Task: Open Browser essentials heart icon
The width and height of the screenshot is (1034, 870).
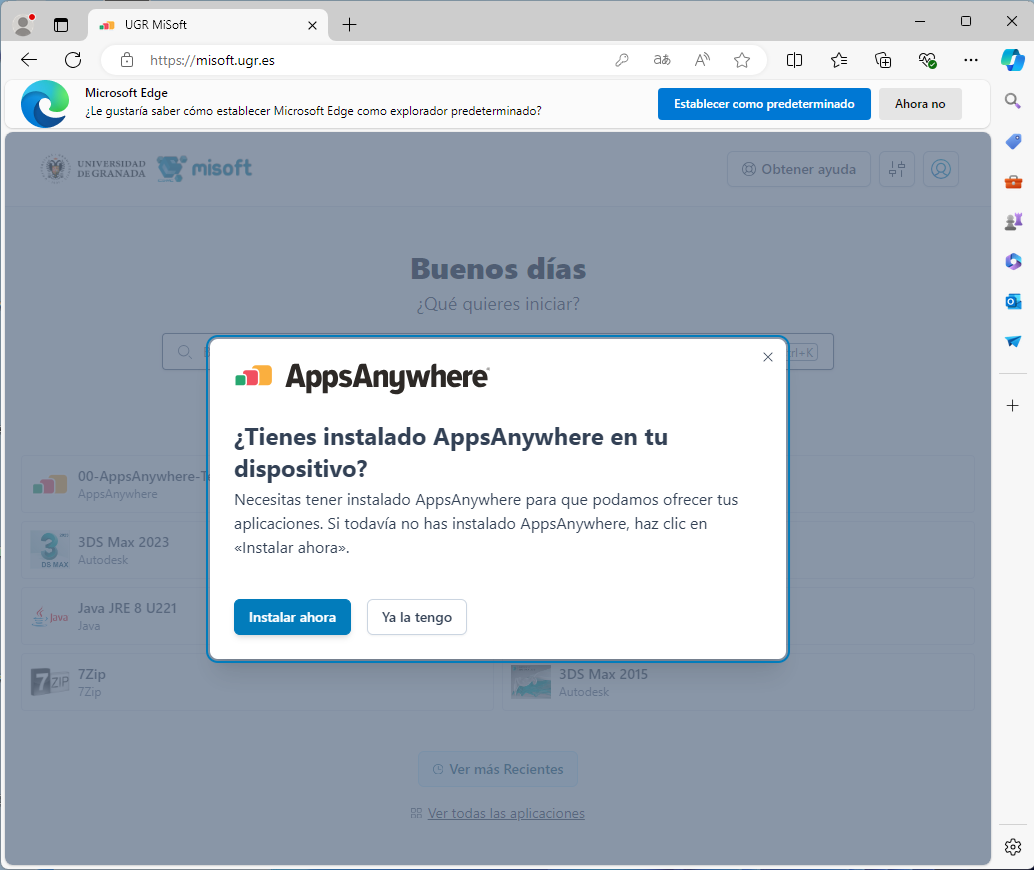Action: point(927,60)
